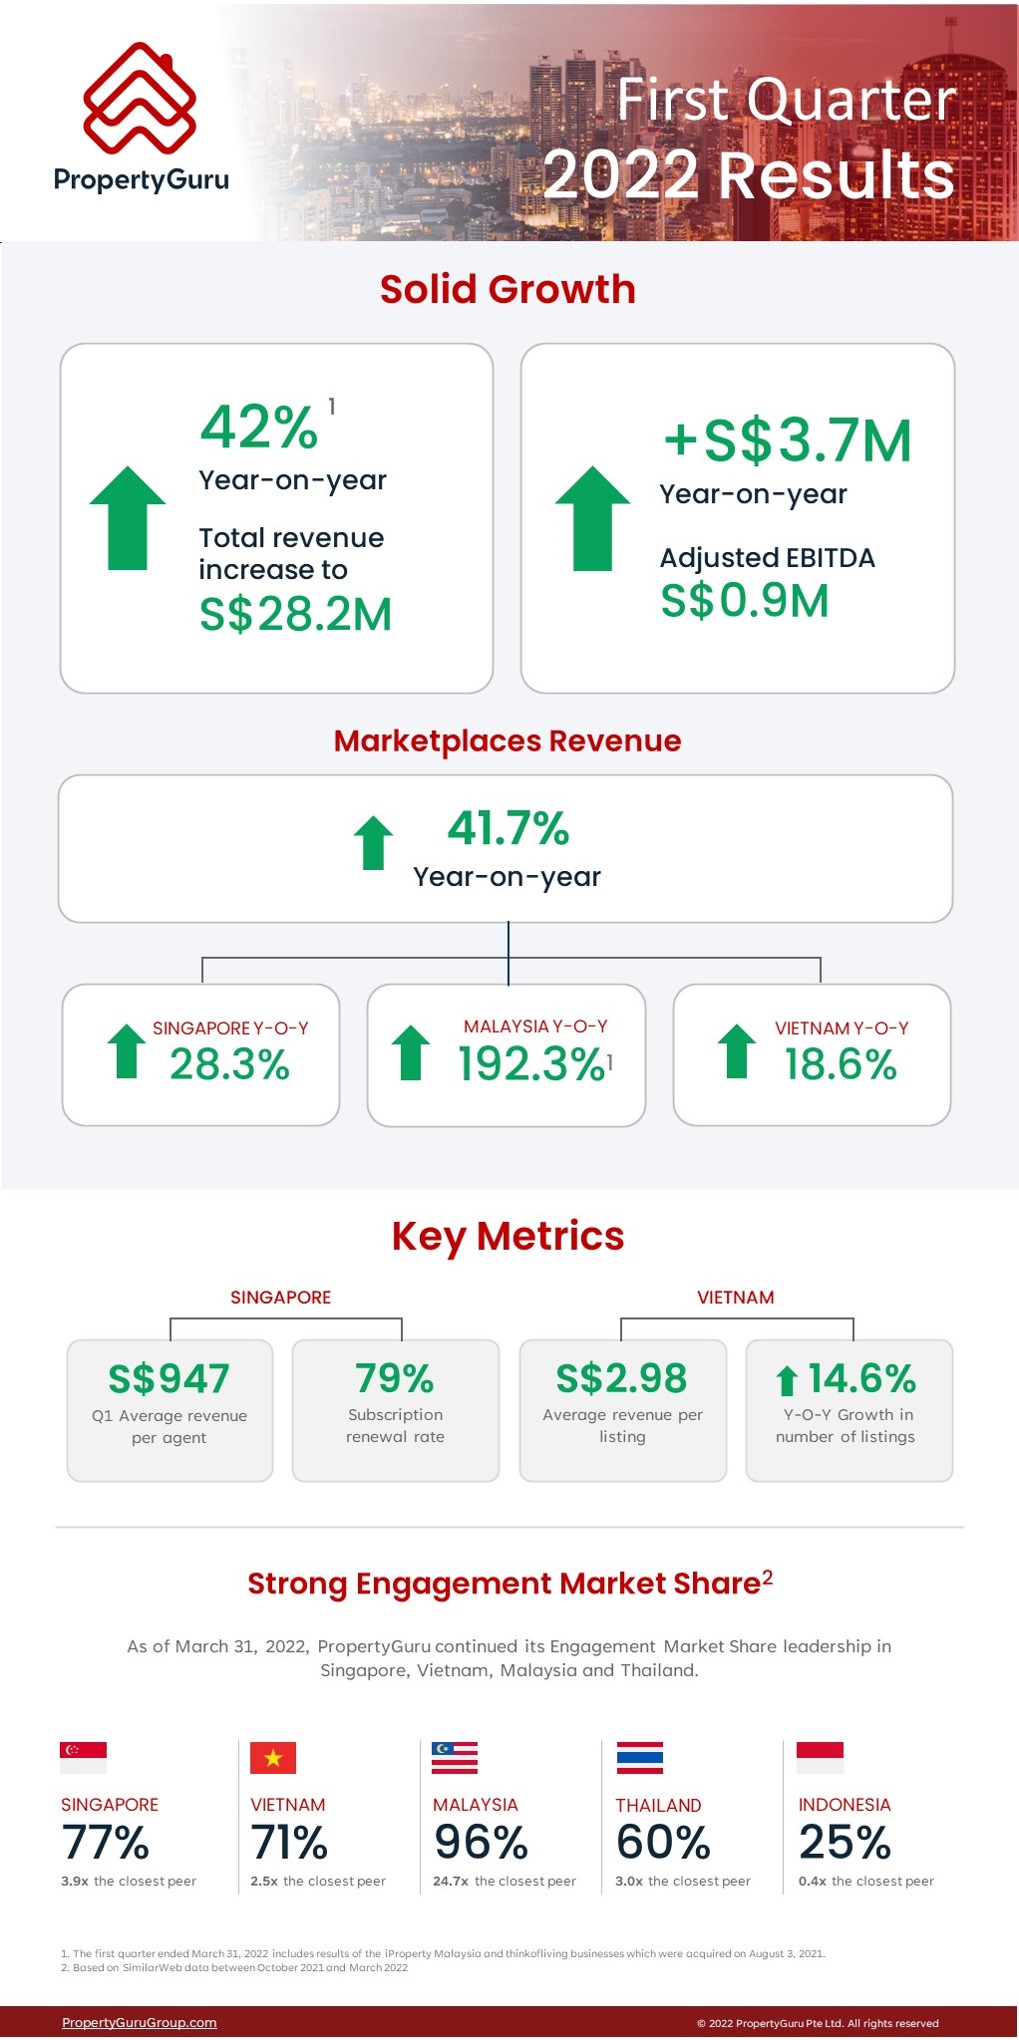Click the copyright notice in footer

coord(818,2023)
